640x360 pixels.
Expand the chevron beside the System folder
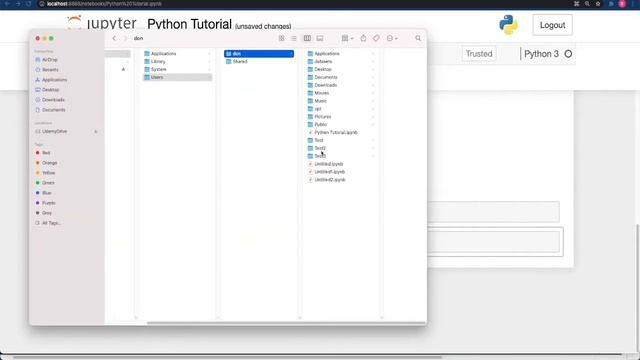pos(209,69)
